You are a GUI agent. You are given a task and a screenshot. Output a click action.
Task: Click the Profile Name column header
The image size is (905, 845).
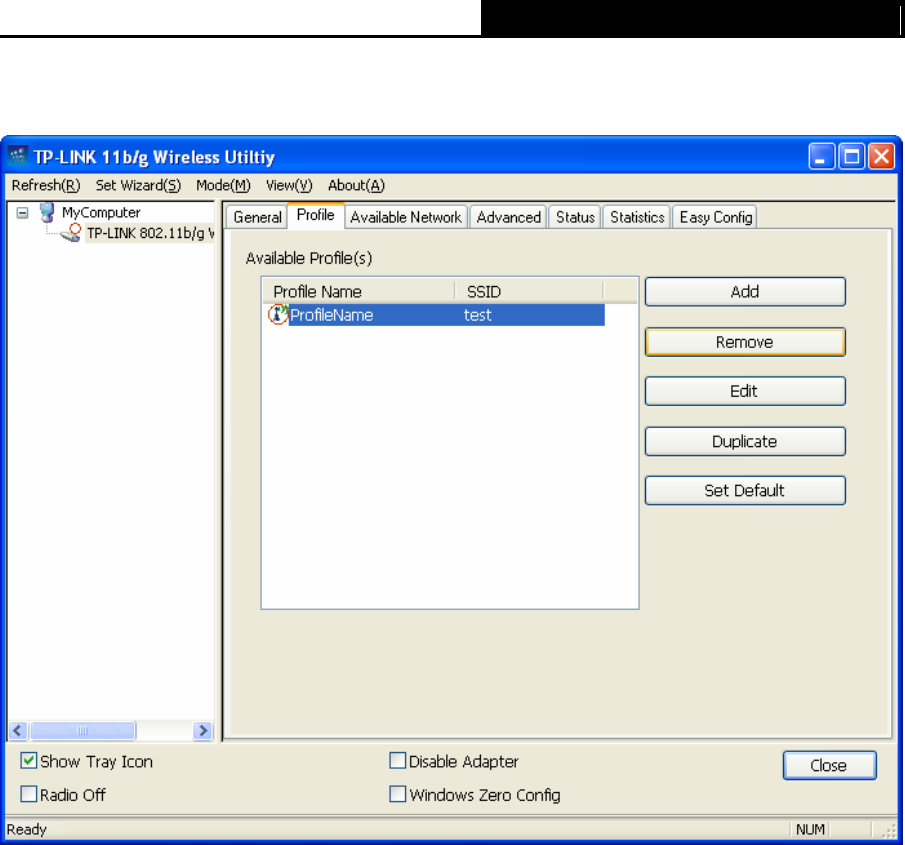[x=359, y=291]
